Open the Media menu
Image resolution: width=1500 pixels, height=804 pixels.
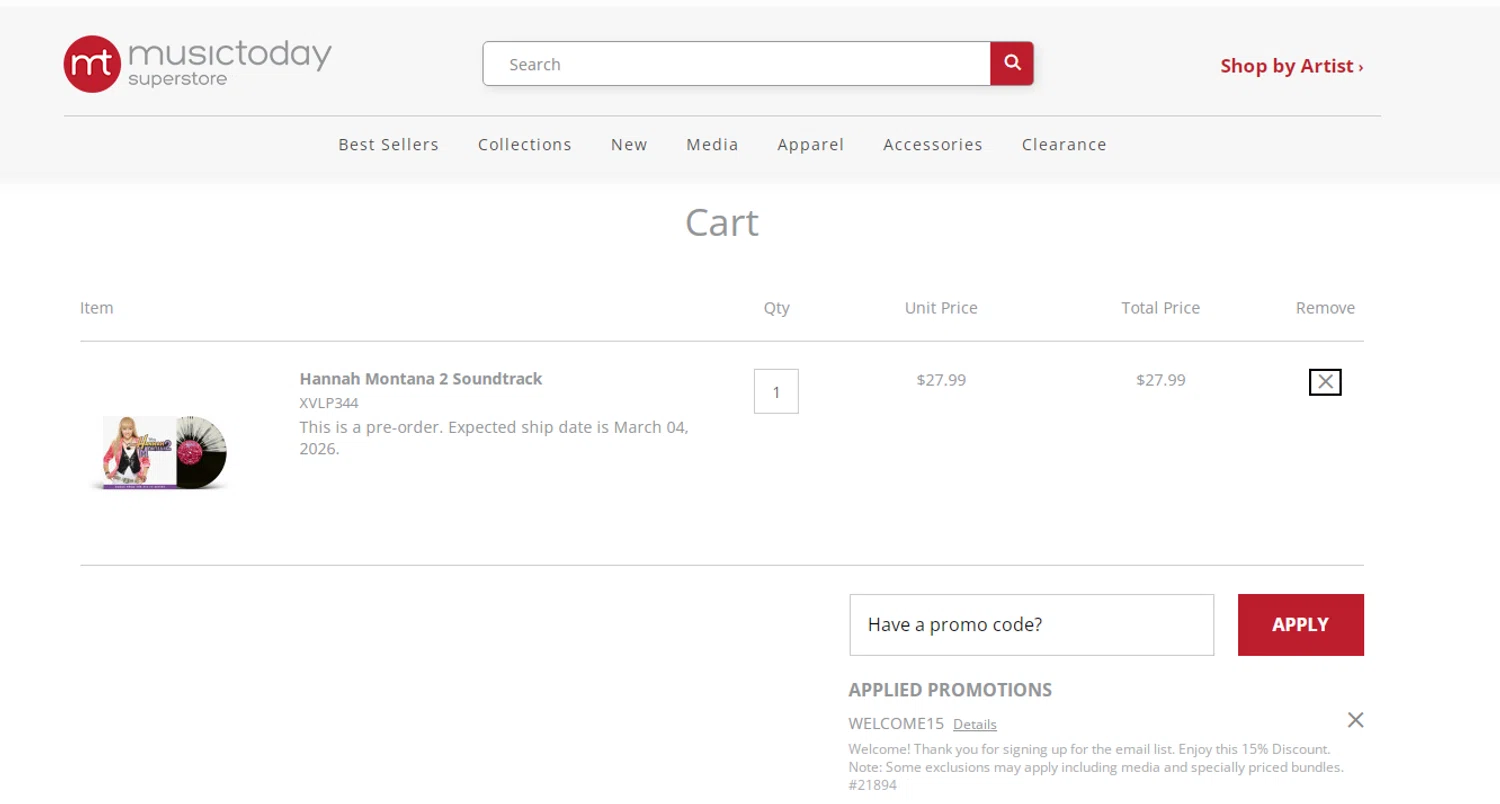(712, 145)
